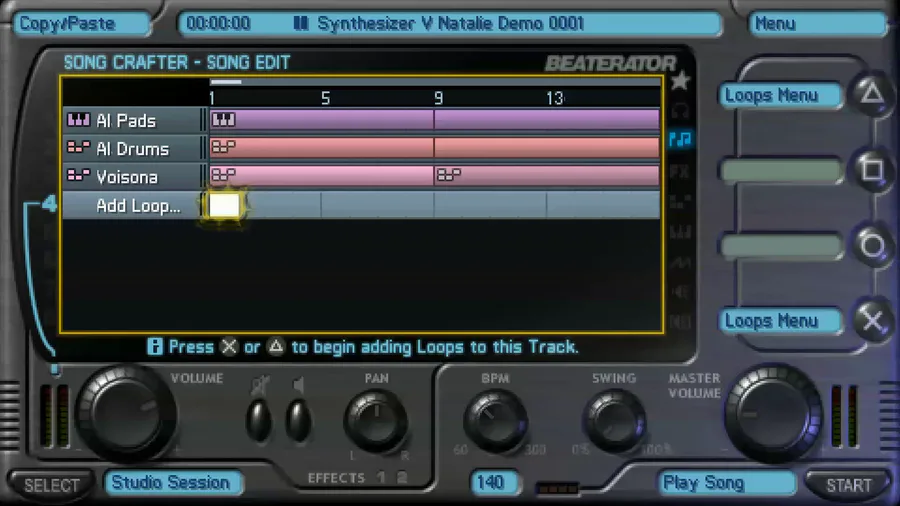The width and height of the screenshot is (900, 506).
Task: Click the square button icon
Action: click(872, 169)
